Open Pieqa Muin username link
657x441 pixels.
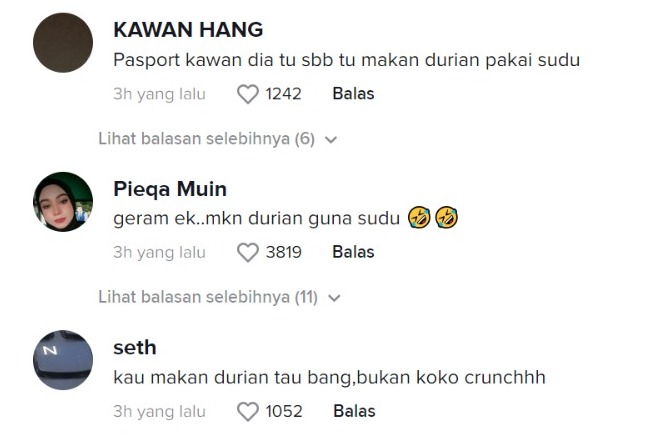click(x=170, y=189)
